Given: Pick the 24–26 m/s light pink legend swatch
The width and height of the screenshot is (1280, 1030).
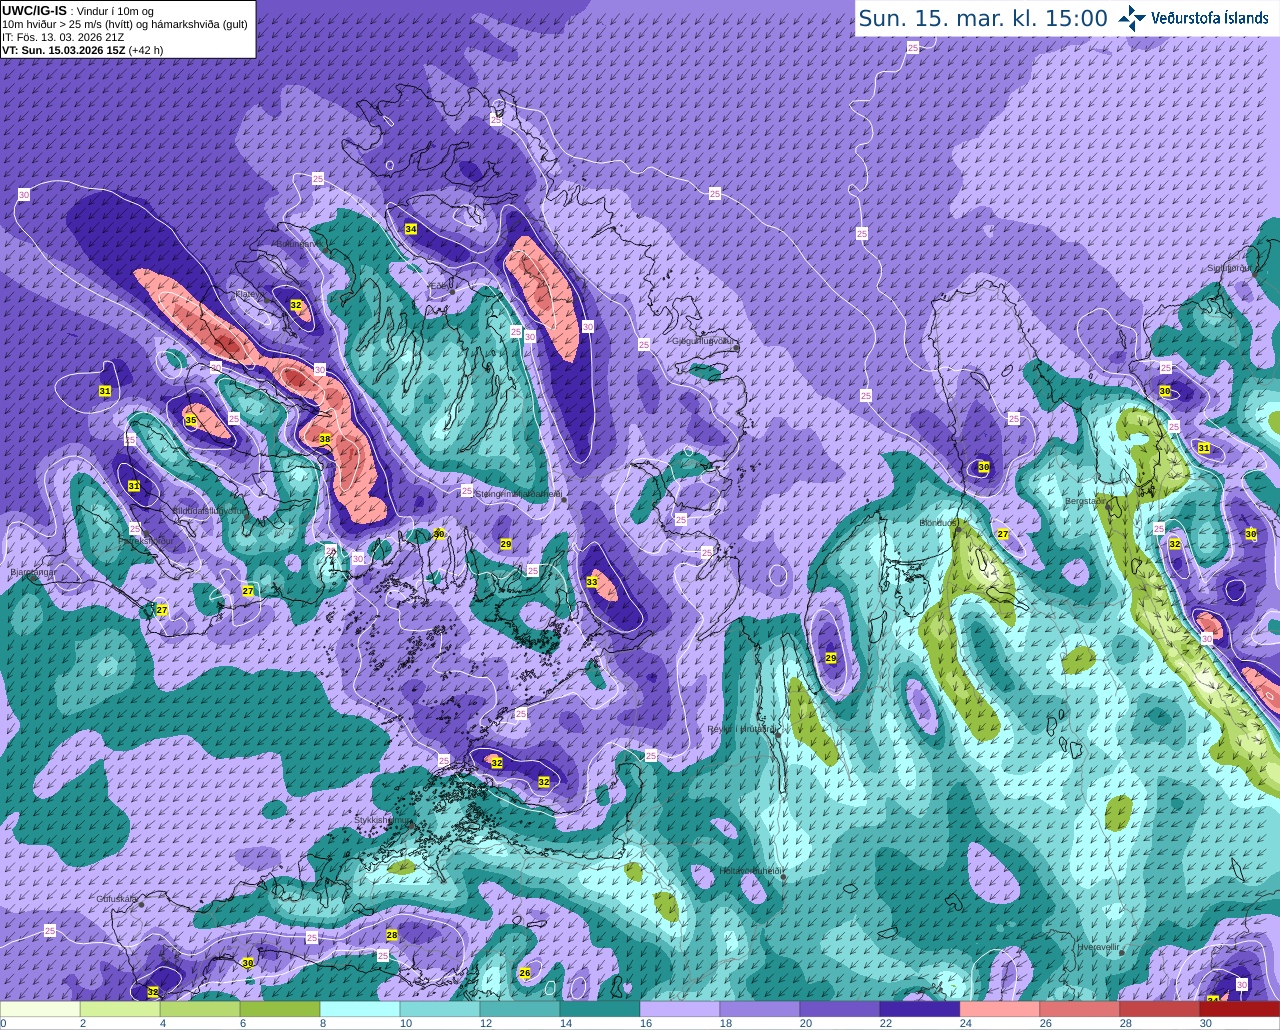Looking at the screenshot, I should [x=1000, y=1009].
